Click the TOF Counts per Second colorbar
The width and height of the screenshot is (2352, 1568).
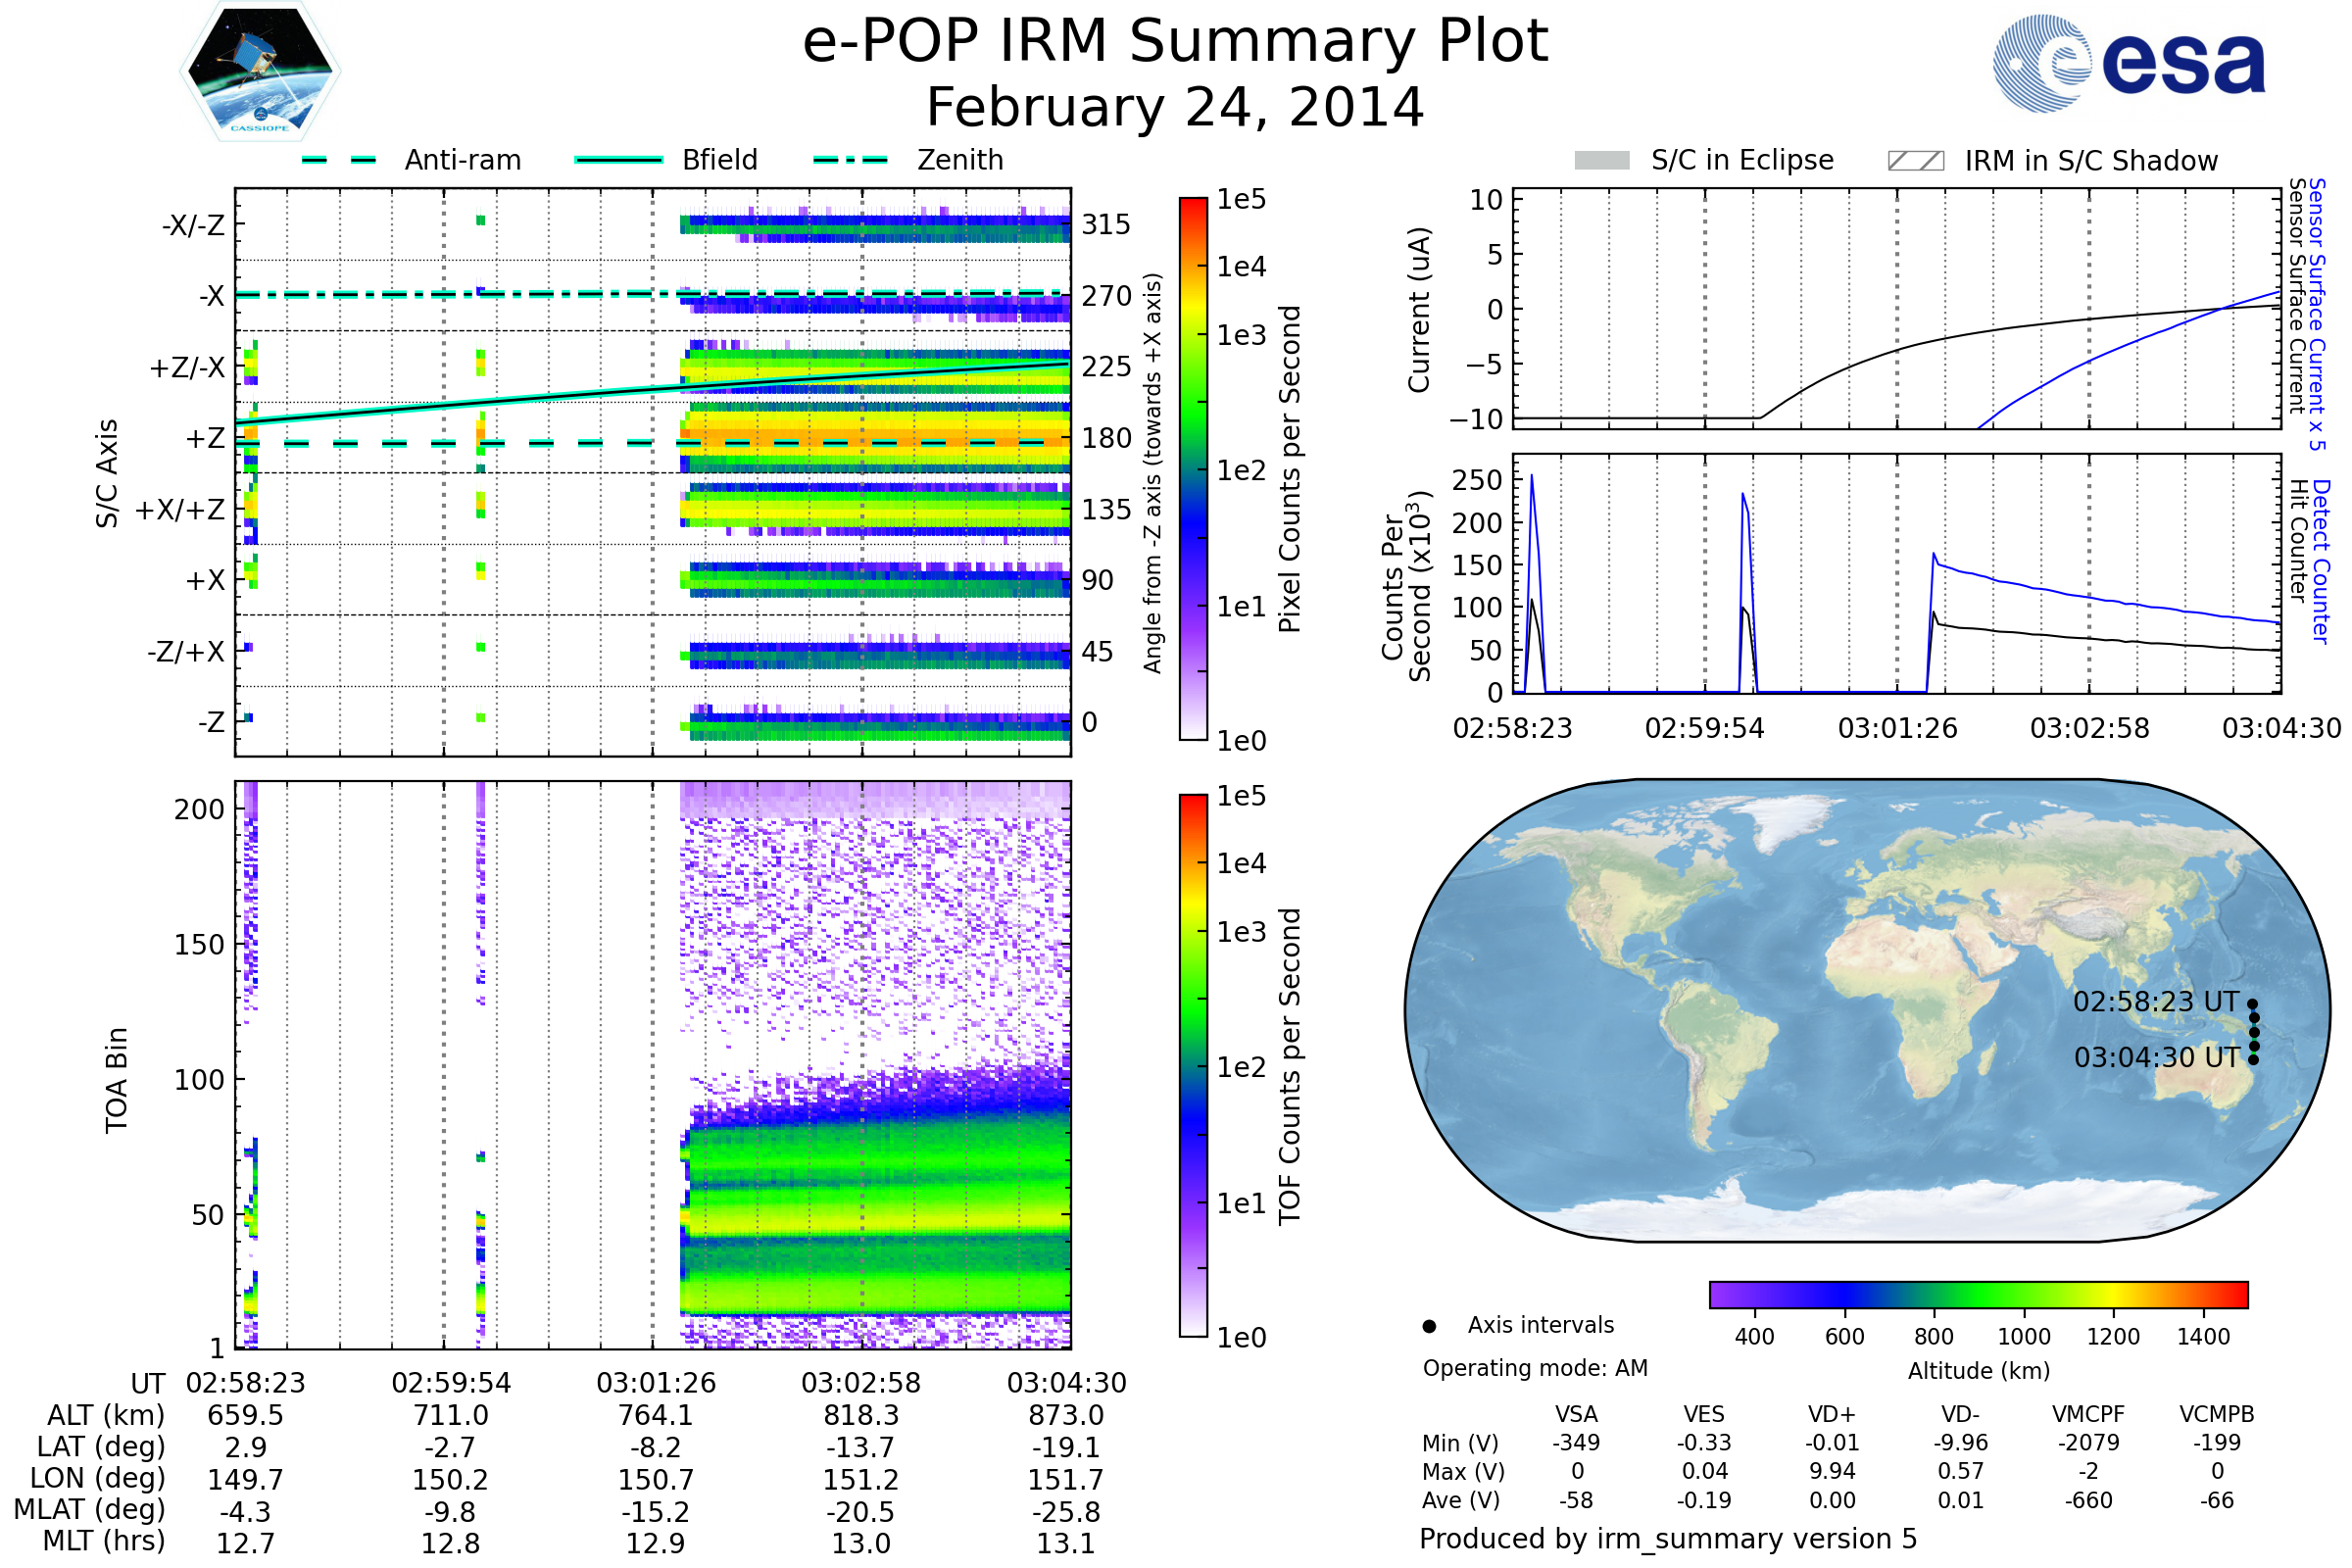click(x=1193, y=1065)
